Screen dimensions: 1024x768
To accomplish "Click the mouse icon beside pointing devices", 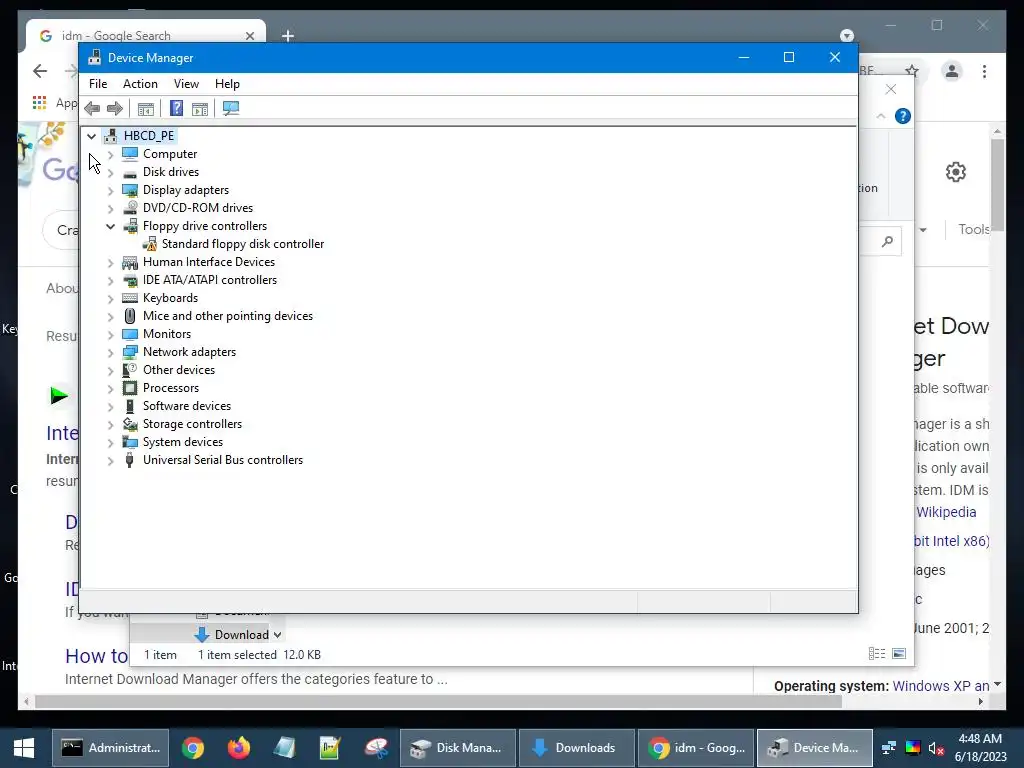I will (x=130, y=316).
